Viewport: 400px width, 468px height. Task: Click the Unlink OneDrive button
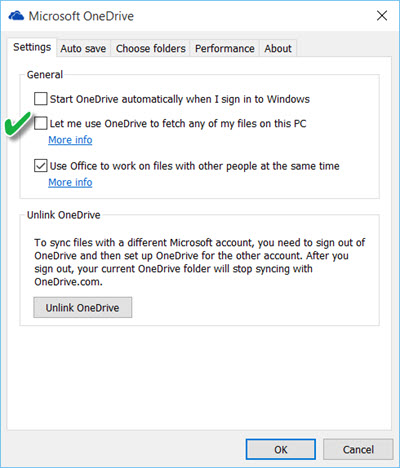[x=83, y=307]
